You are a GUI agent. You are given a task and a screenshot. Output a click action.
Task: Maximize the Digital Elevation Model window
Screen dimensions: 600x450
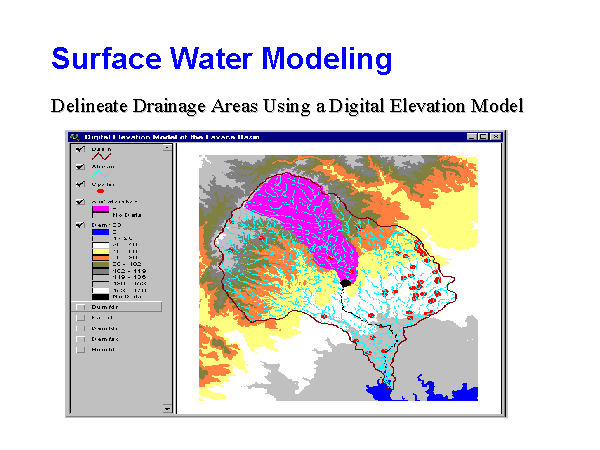482,136
